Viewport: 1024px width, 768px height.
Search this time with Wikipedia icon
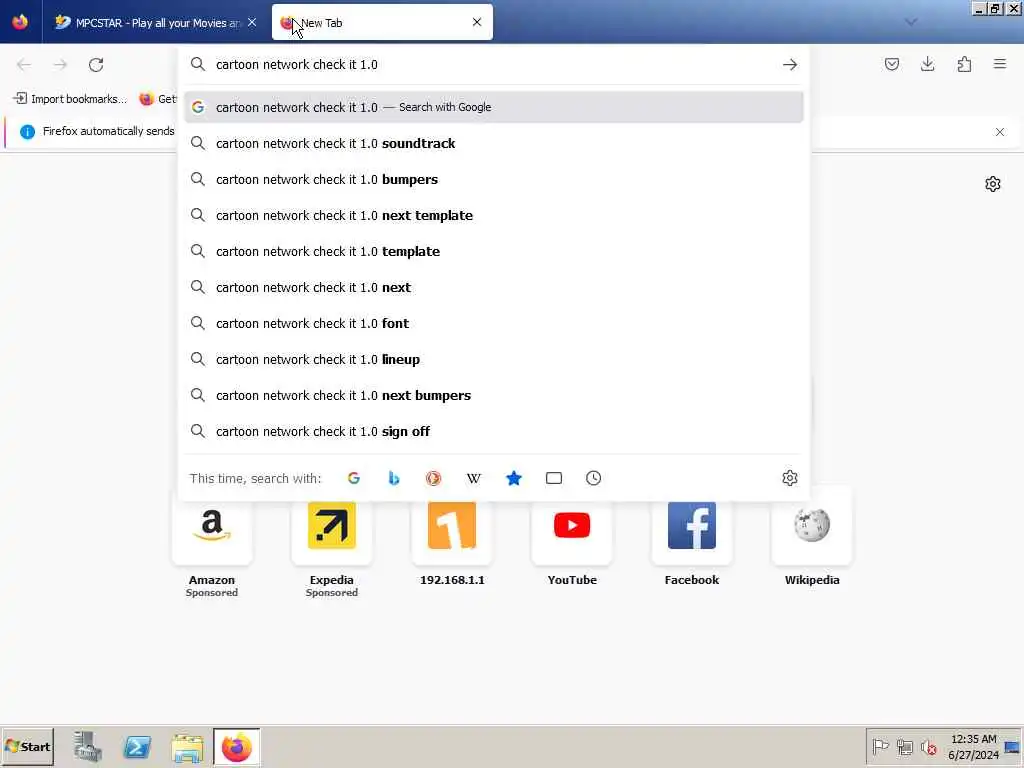pos(473,478)
